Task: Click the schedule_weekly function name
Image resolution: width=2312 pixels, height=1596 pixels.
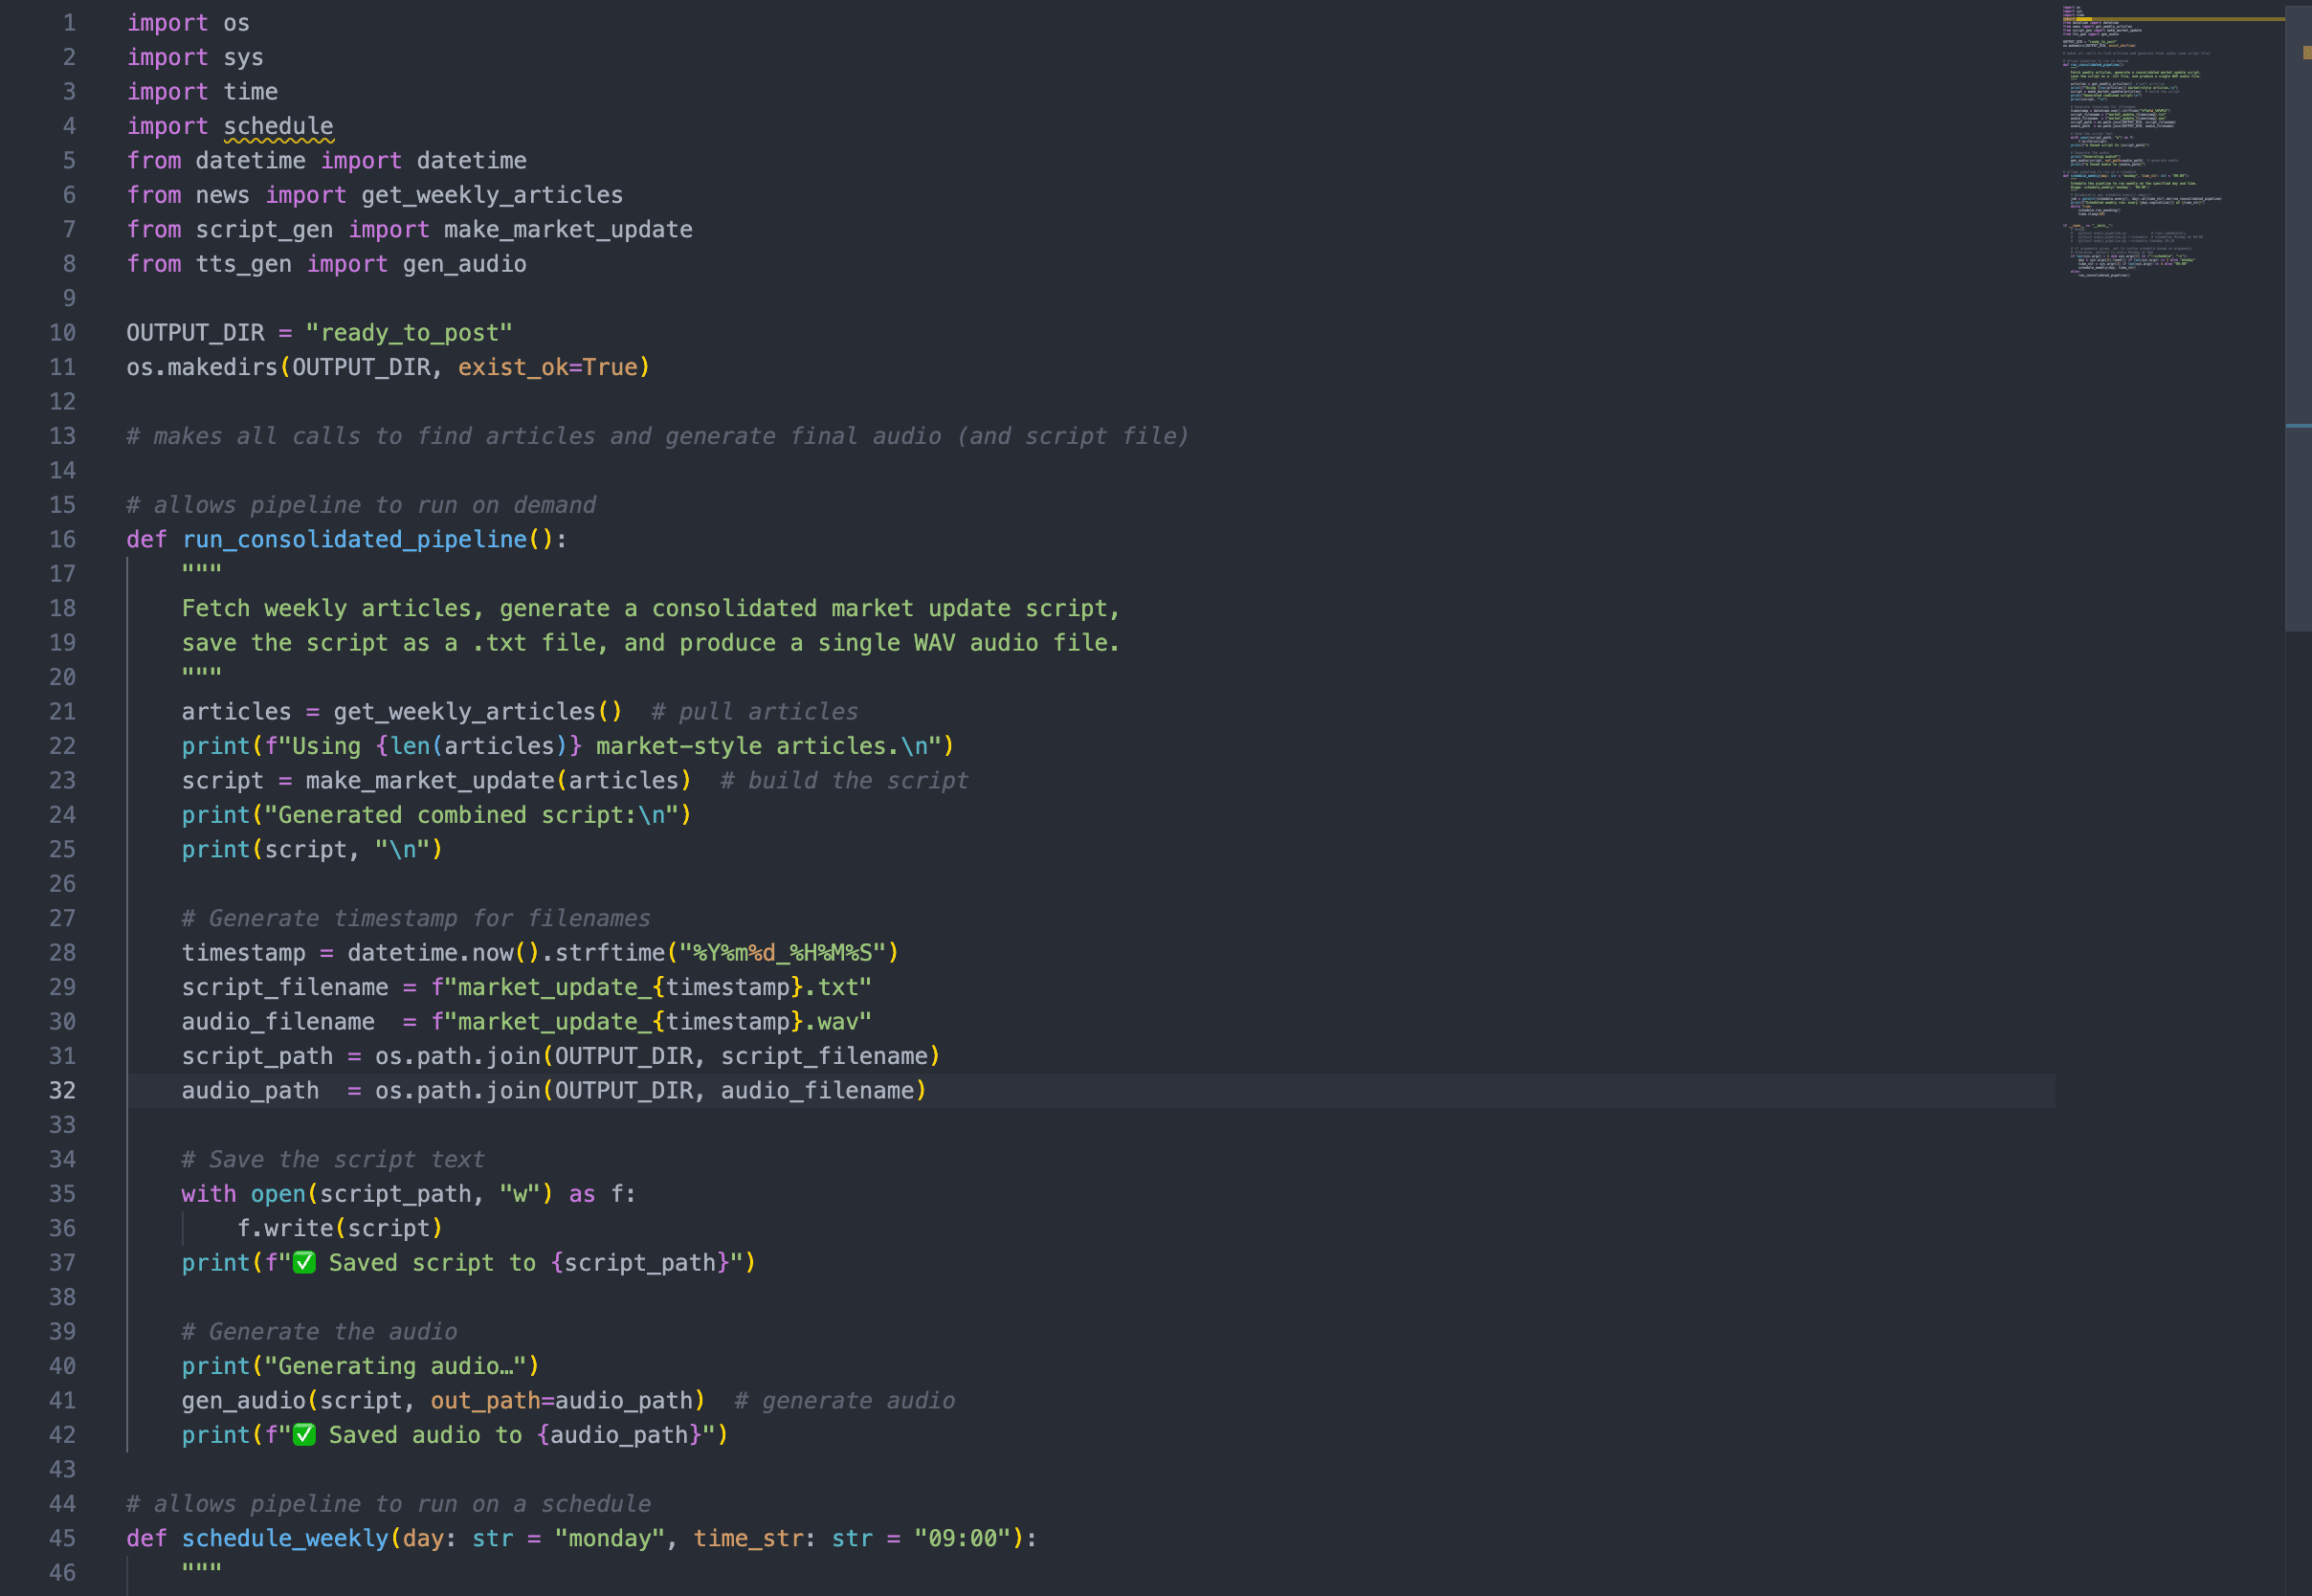Action: (285, 1538)
